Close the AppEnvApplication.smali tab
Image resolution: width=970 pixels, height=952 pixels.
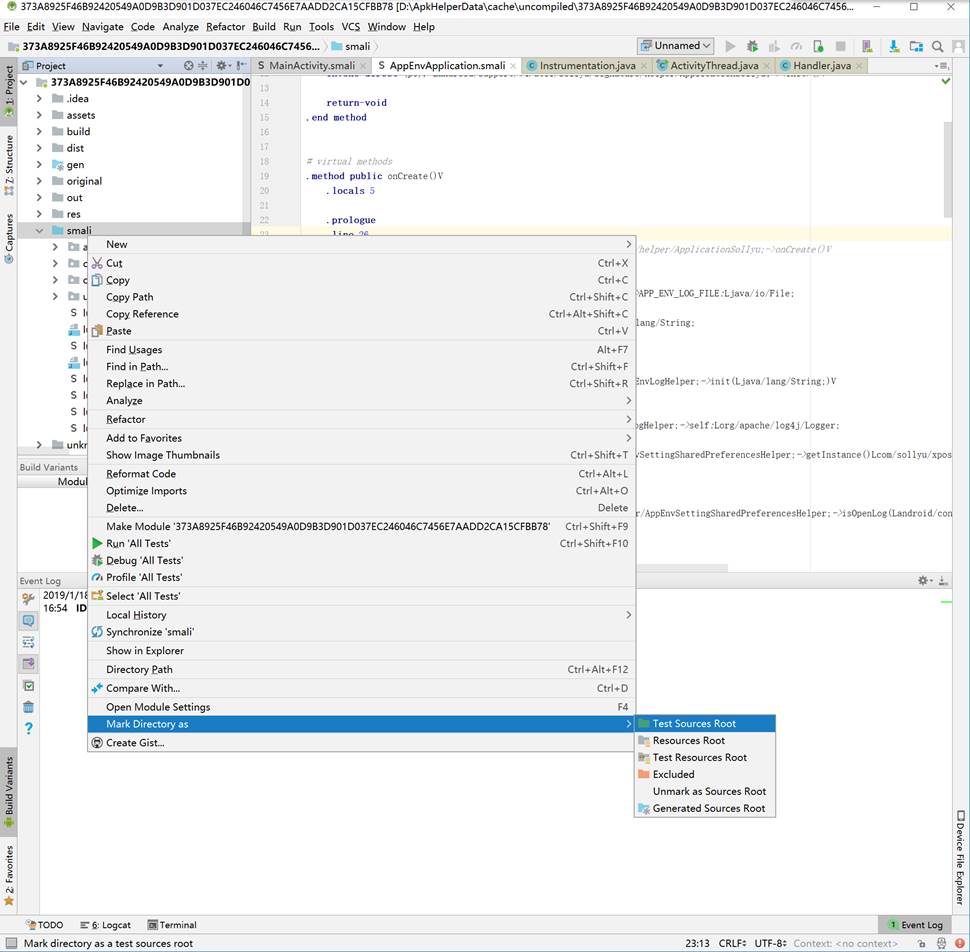pos(513,66)
